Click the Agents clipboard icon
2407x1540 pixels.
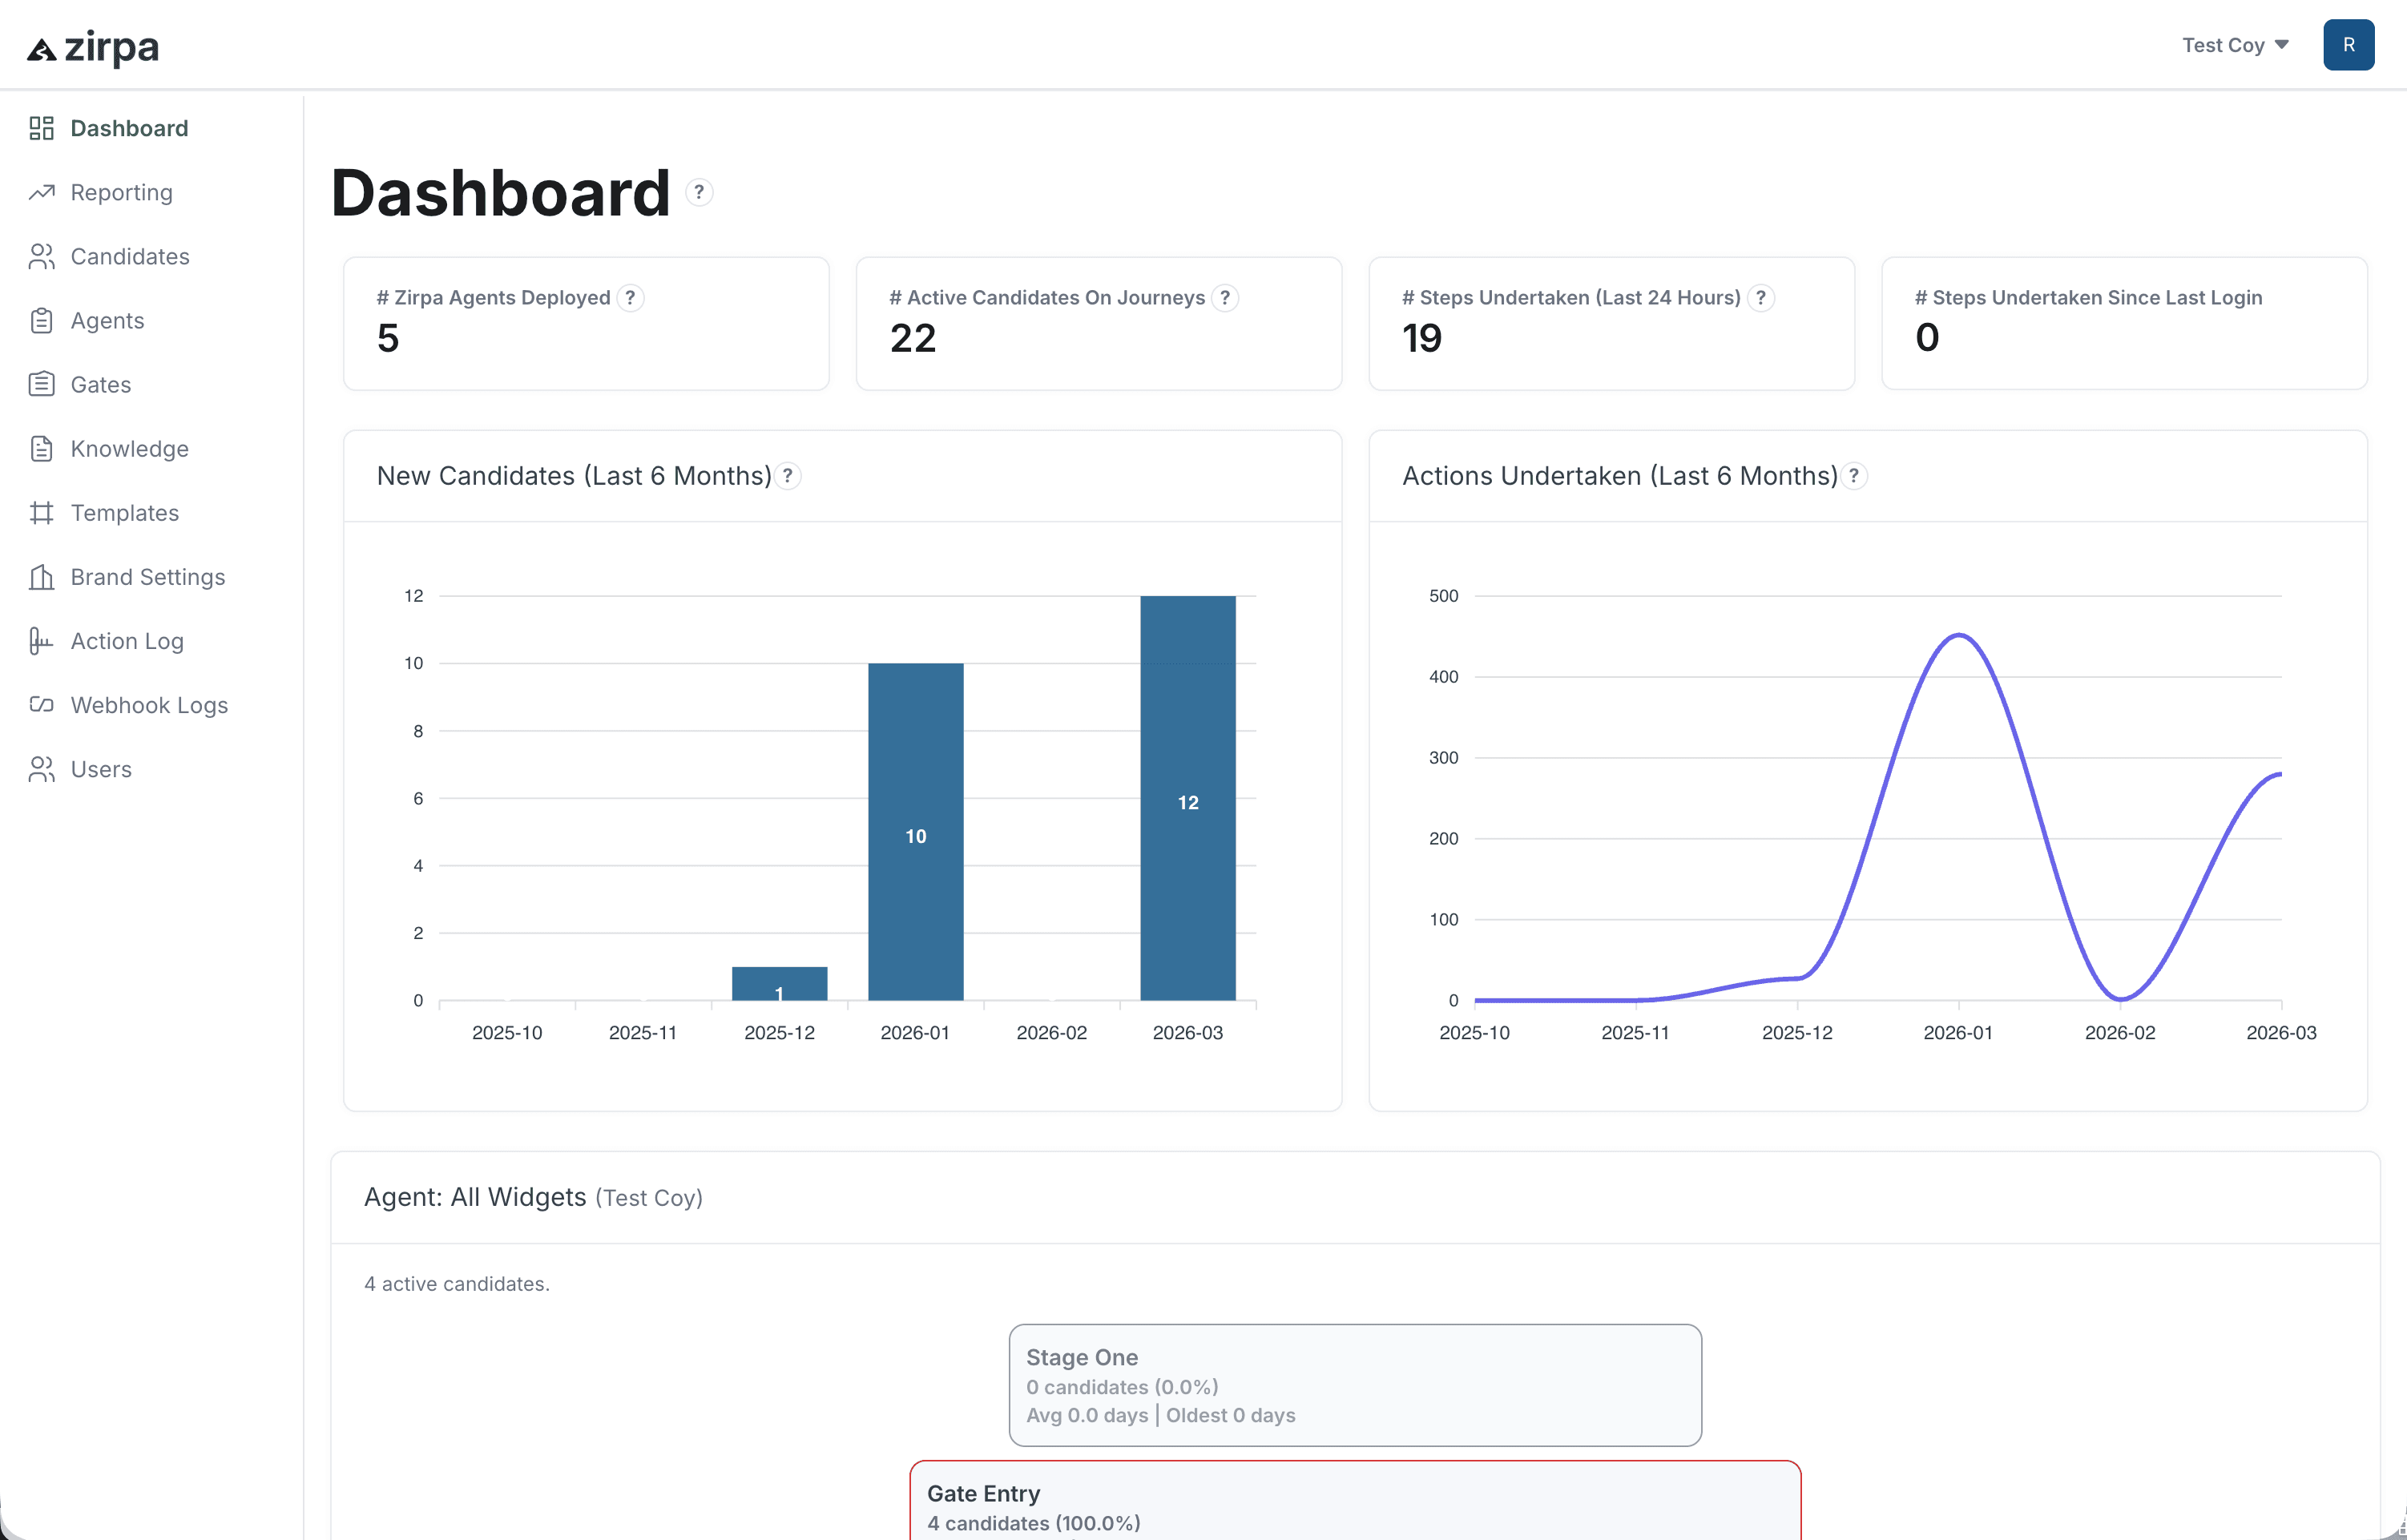point(41,321)
